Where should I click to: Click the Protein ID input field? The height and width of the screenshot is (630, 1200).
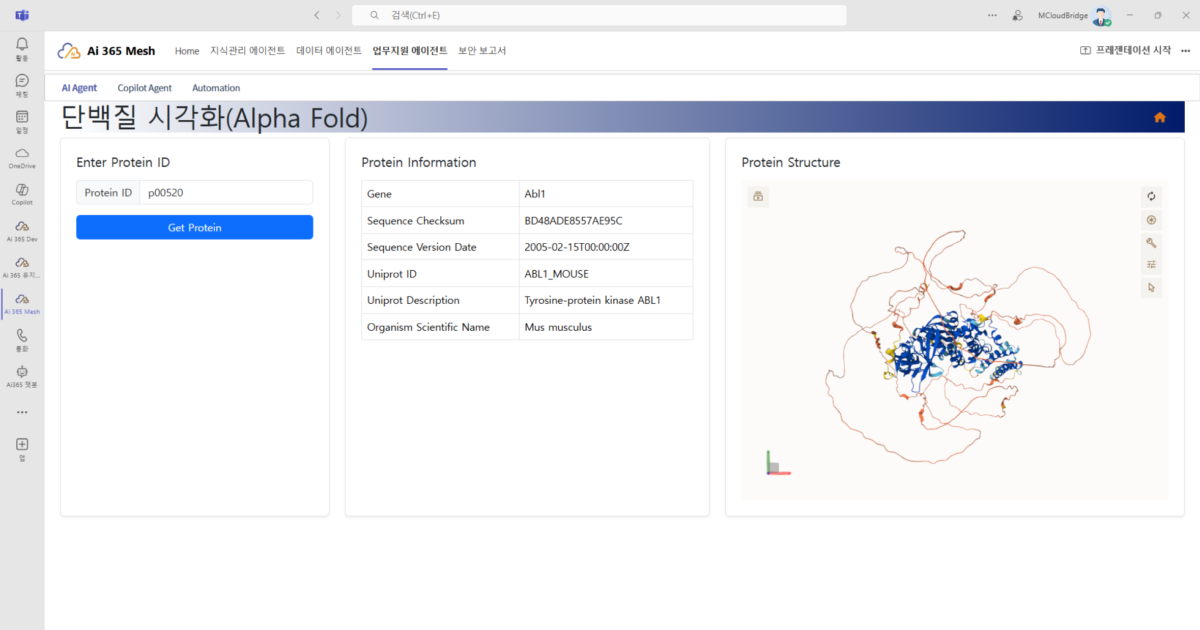pyautogui.click(x=226, y=193)
